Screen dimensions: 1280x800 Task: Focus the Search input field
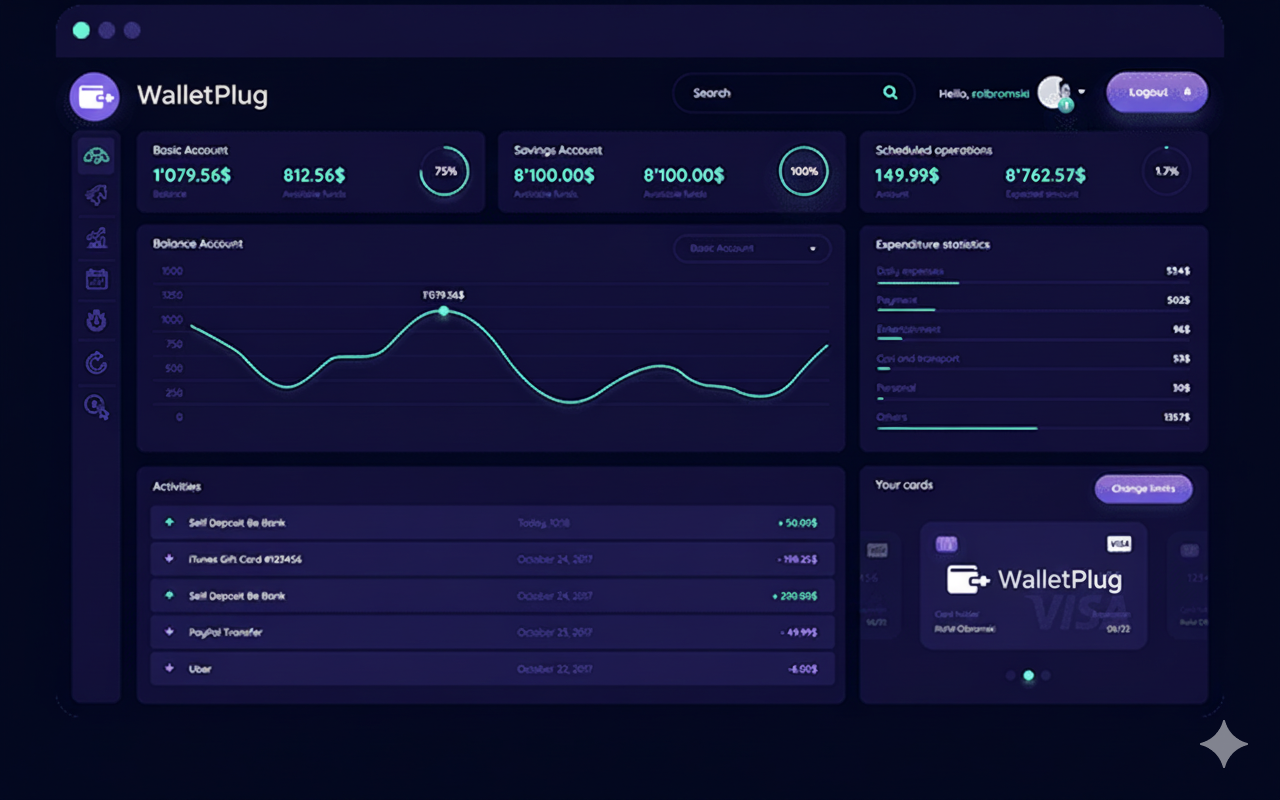click(x=793, y=93)
